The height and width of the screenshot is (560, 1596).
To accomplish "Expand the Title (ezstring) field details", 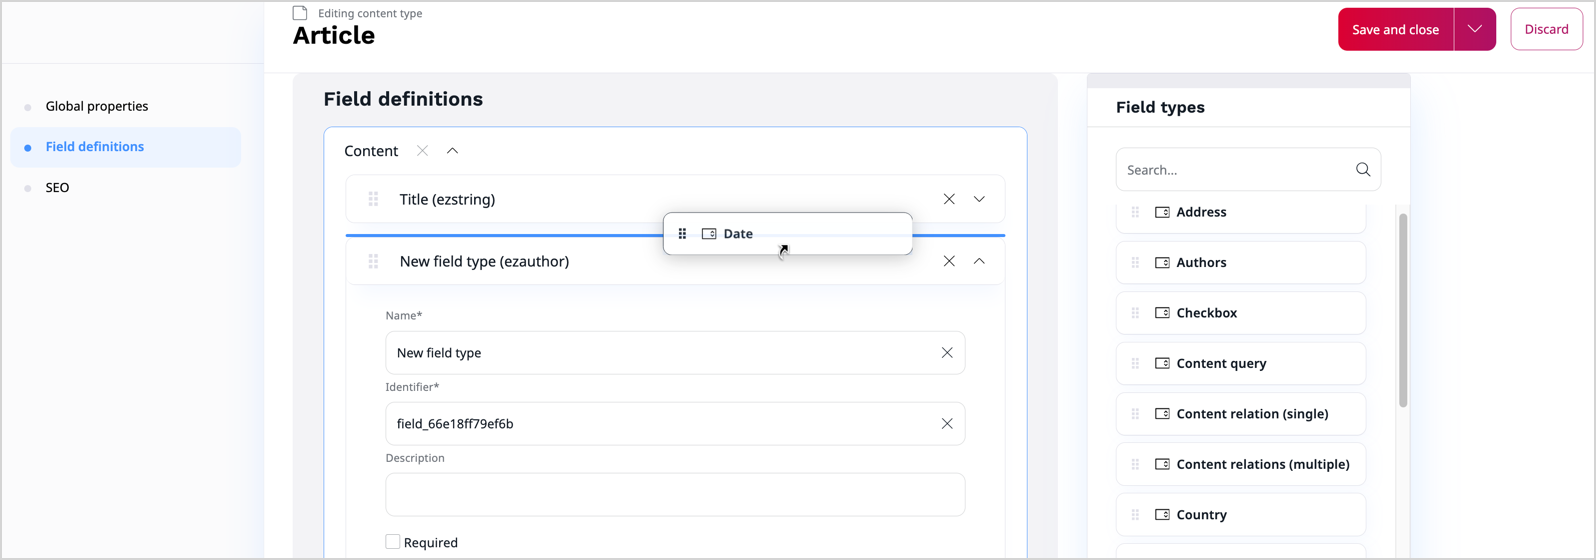I will pyautogui.click(x=979, y=199).
